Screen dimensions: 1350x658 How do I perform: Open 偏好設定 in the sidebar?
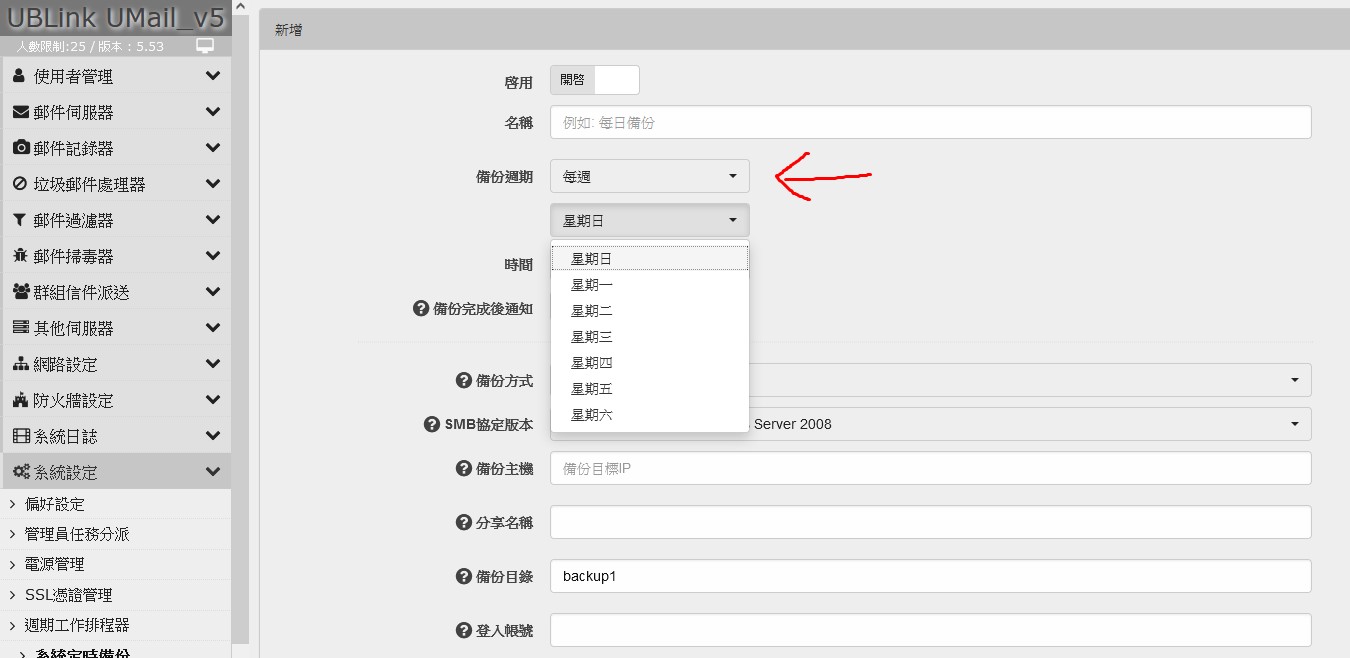click(55, 504)
